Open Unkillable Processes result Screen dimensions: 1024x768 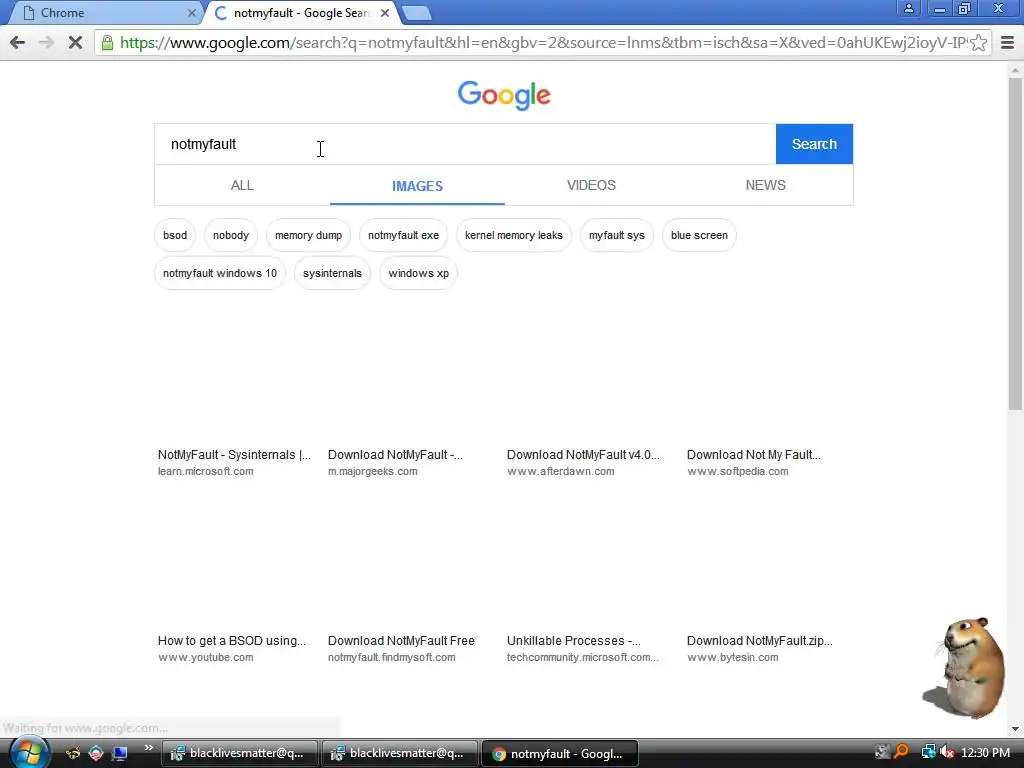[x=573, y=641]
